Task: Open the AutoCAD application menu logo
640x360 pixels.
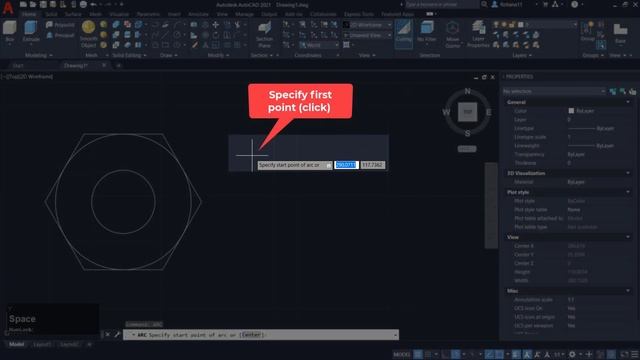Action: pos(8,7)
